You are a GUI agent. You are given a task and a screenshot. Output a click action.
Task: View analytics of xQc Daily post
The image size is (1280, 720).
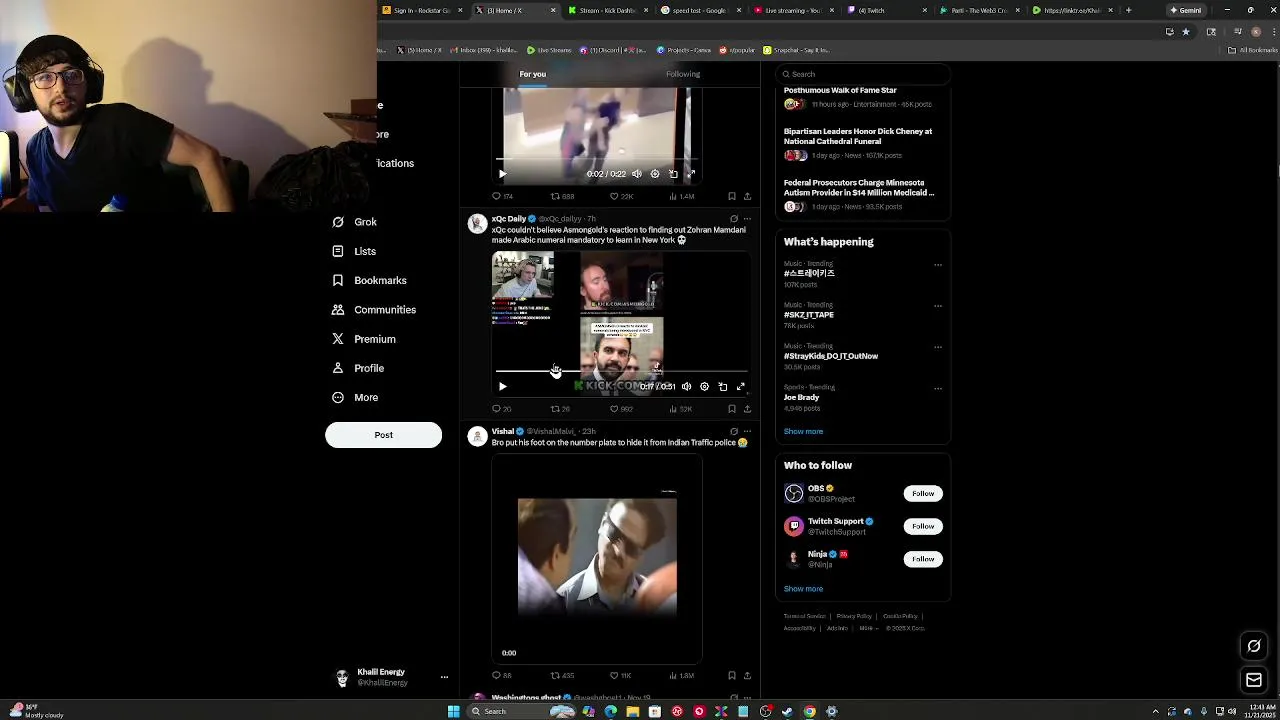679,409
